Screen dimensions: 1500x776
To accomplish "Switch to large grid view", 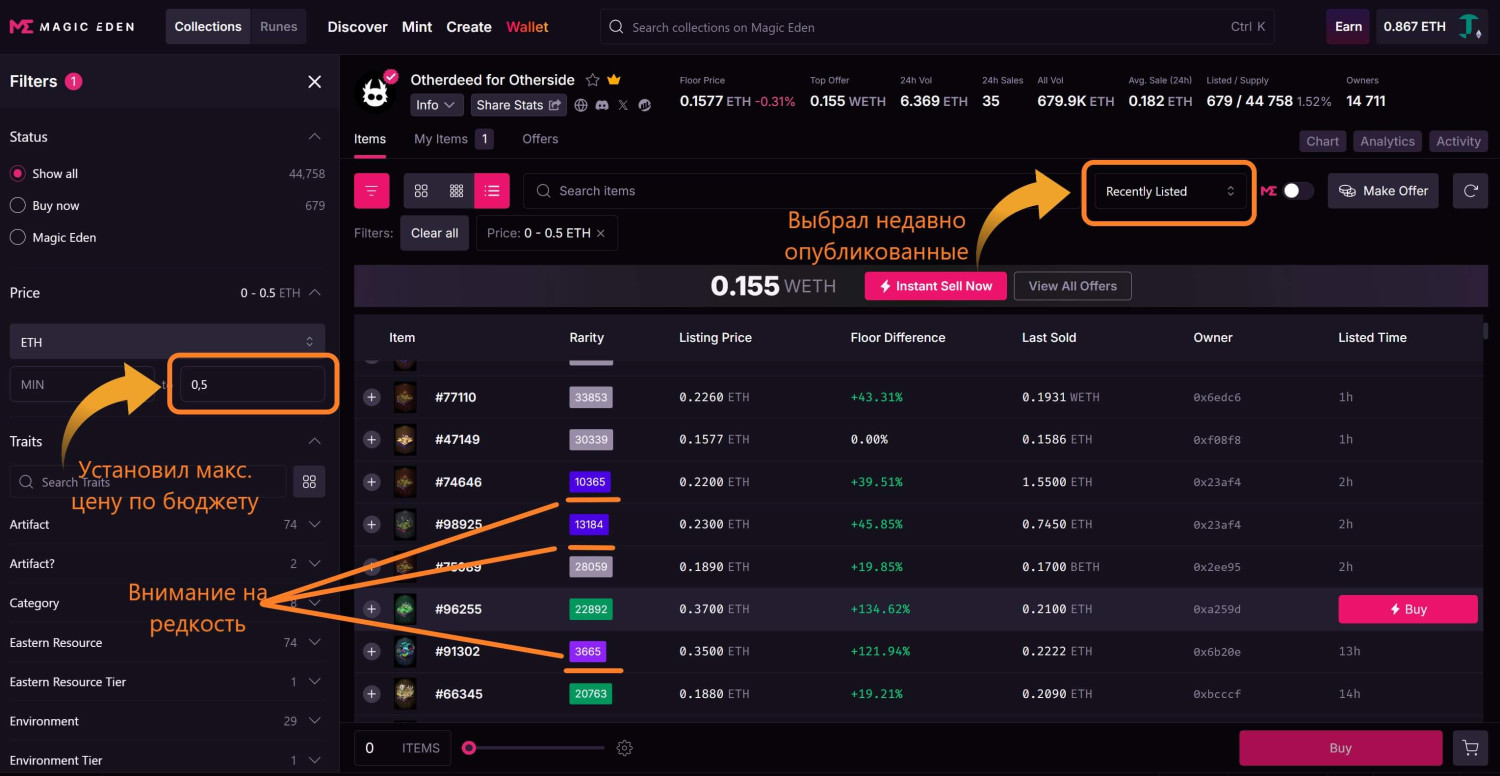I will click(x=421, y=191).
